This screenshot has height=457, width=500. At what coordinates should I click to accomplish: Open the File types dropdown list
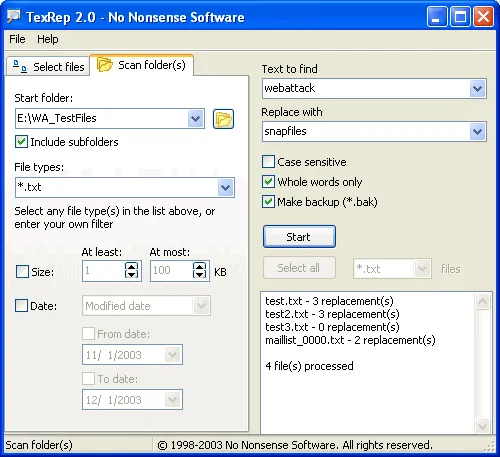tap(226, 187)
